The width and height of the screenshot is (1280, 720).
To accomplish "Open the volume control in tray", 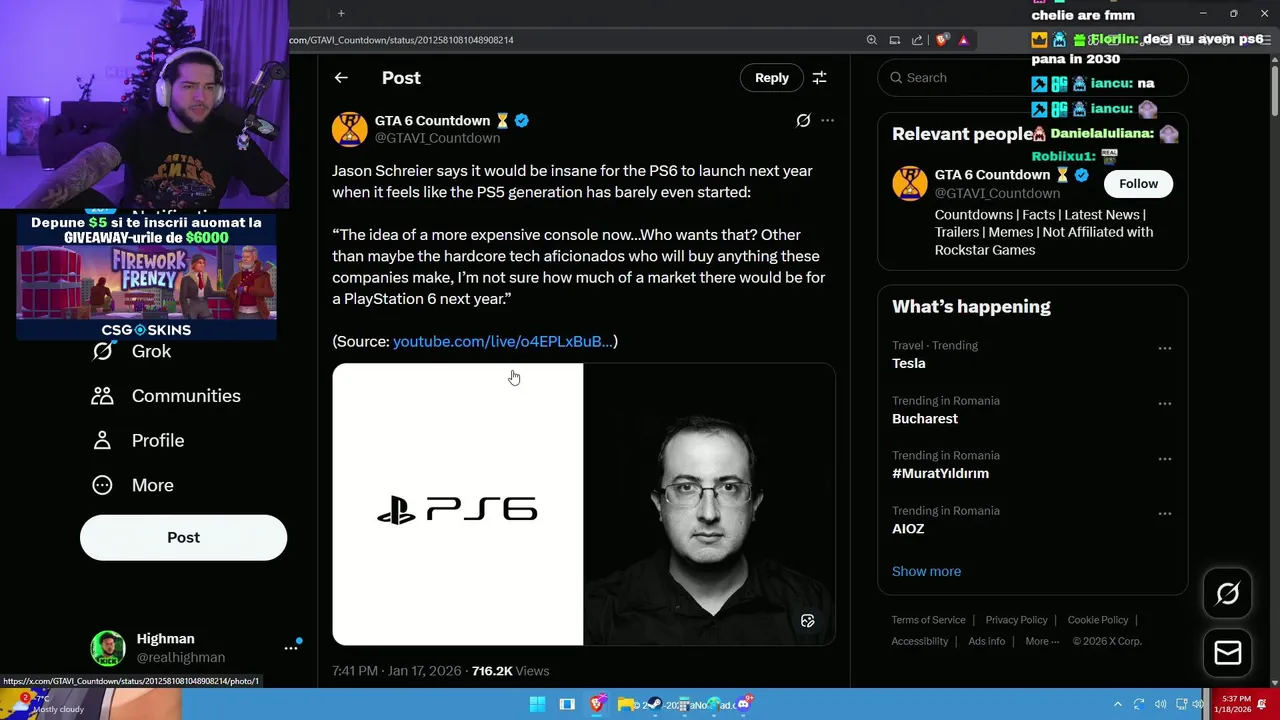I will [x=1160, y=704].
